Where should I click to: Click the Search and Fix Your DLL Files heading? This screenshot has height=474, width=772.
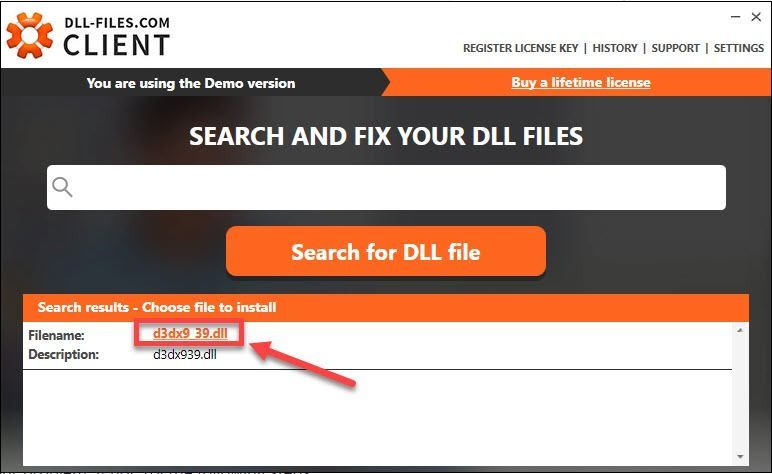click(386, 136)
